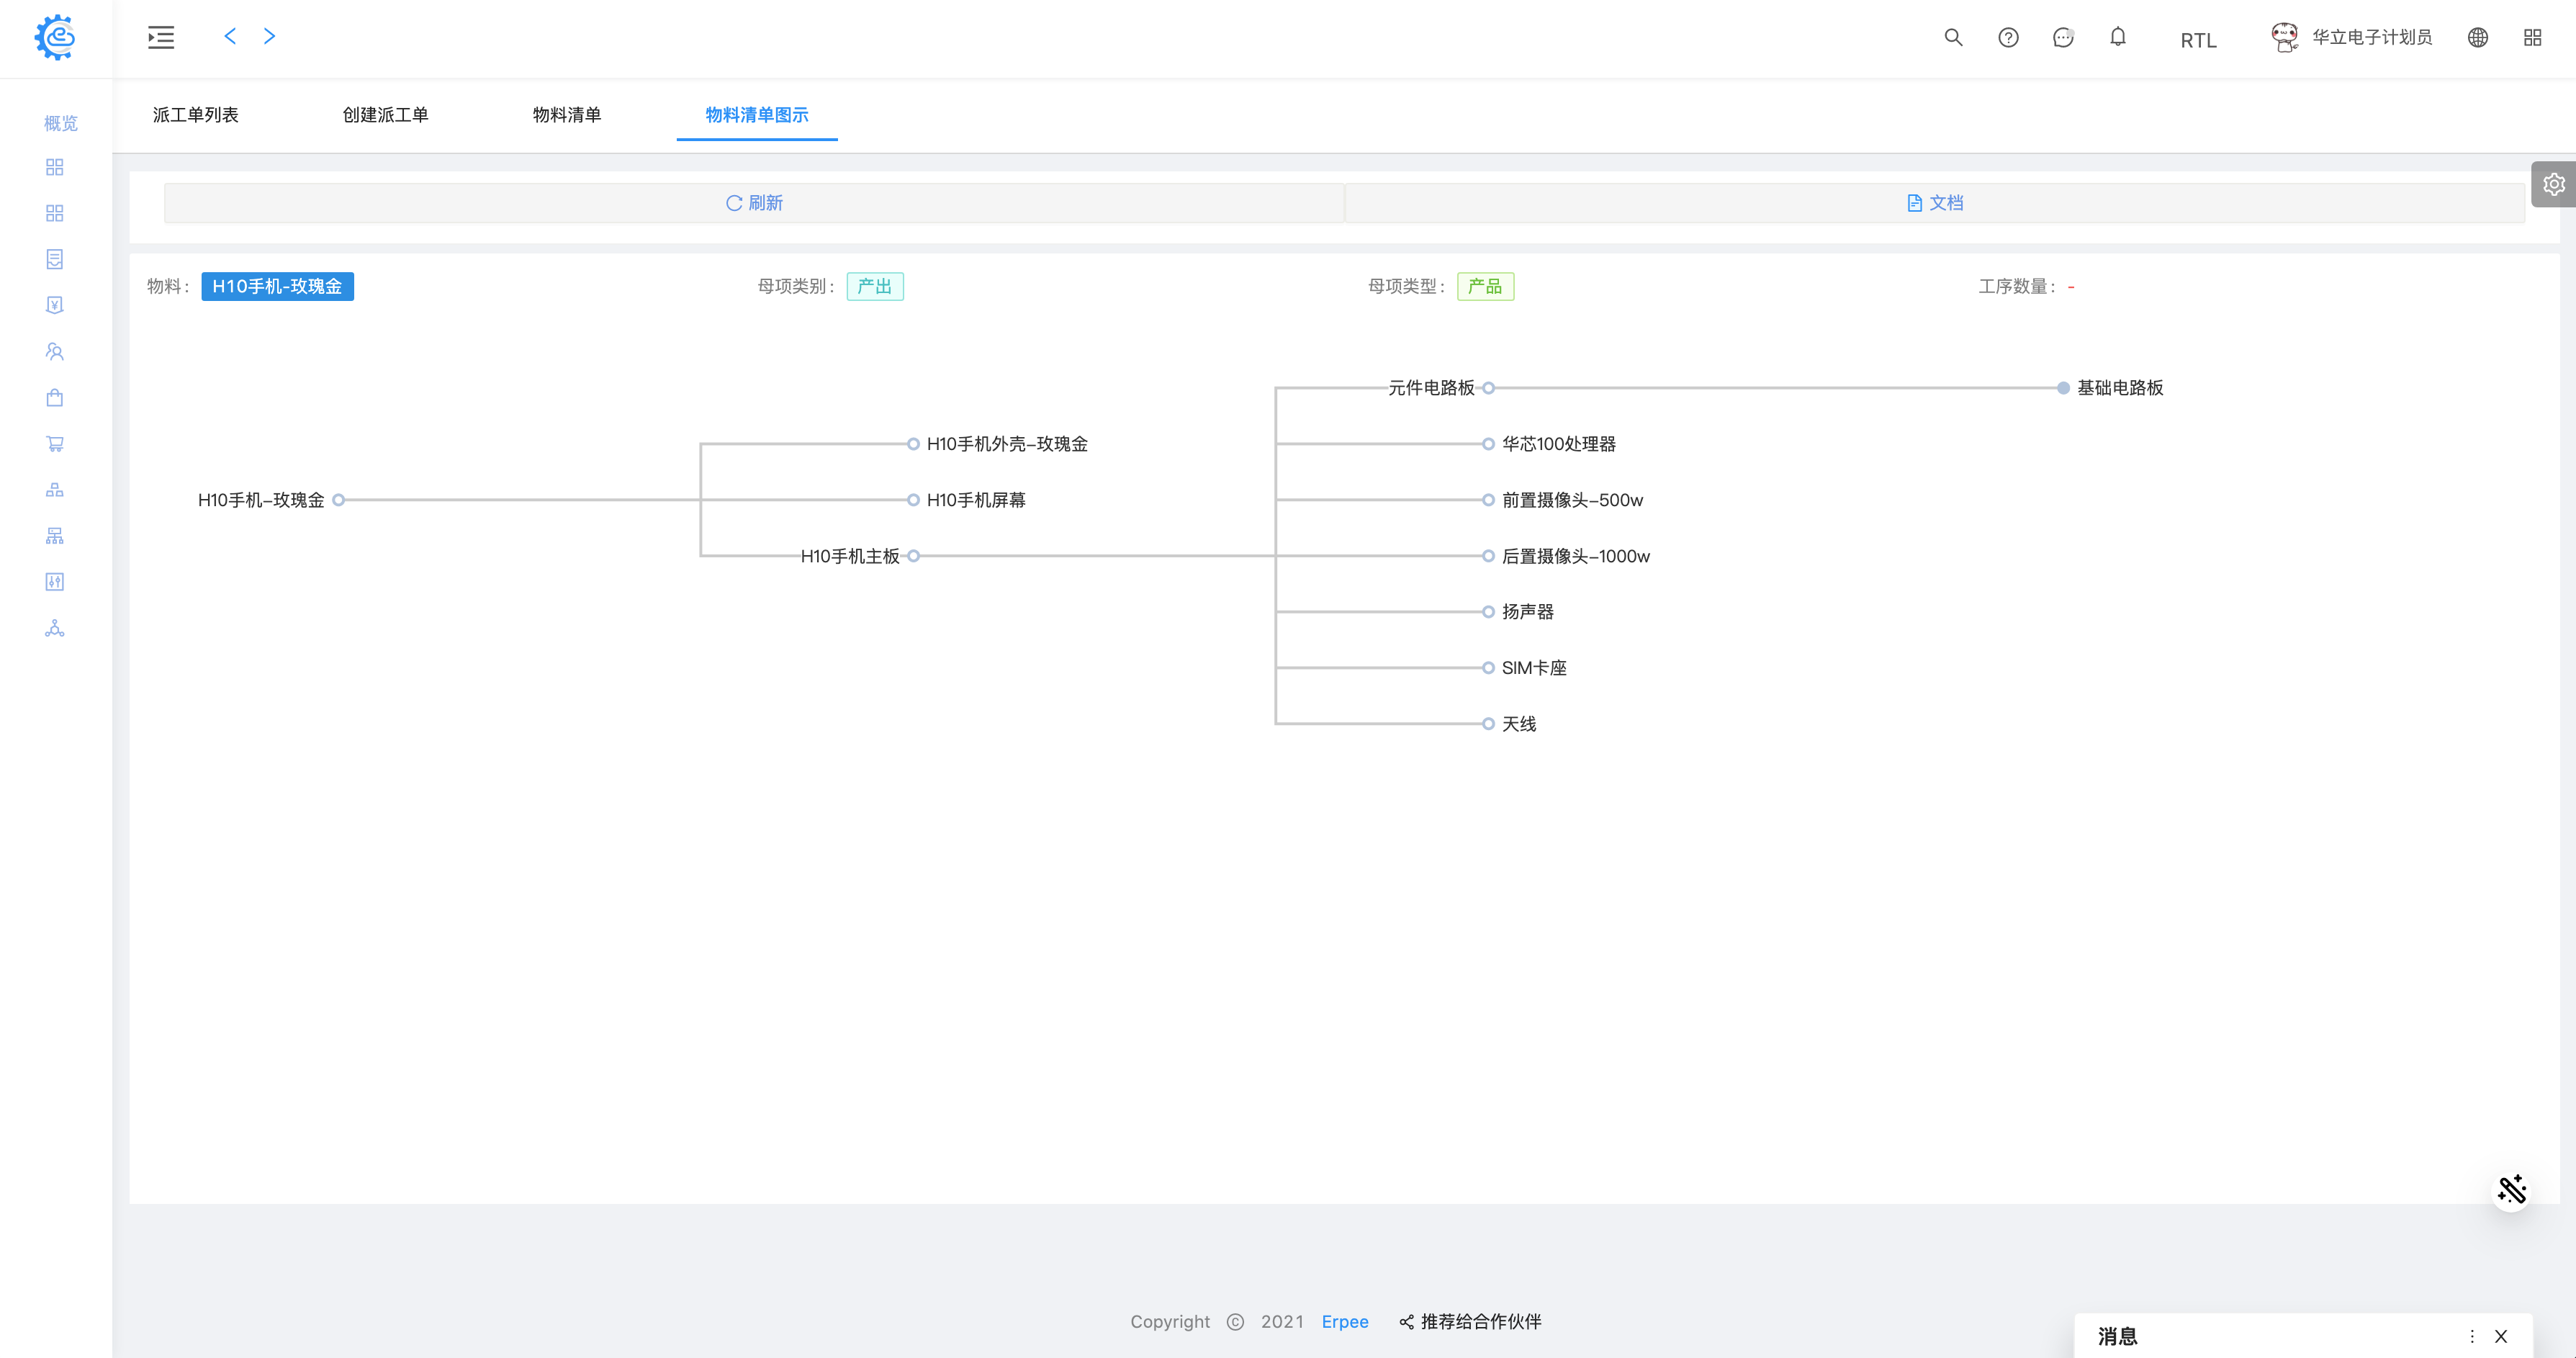Click the notification bell icon
2576x1358 pixels.
pyautogui.click(x=2117, y=38)
